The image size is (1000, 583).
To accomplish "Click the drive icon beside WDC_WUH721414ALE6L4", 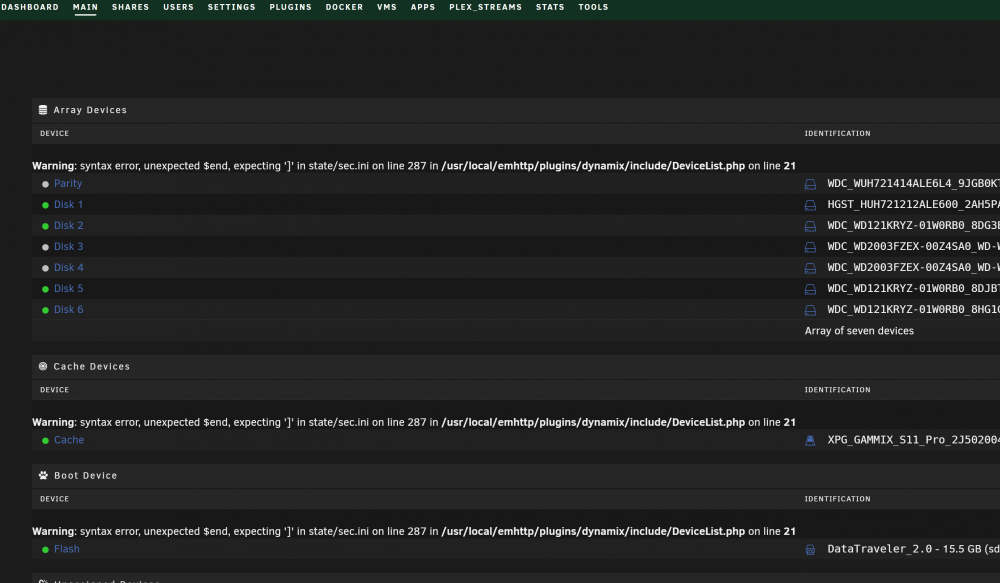I will (x=810, y=184).
